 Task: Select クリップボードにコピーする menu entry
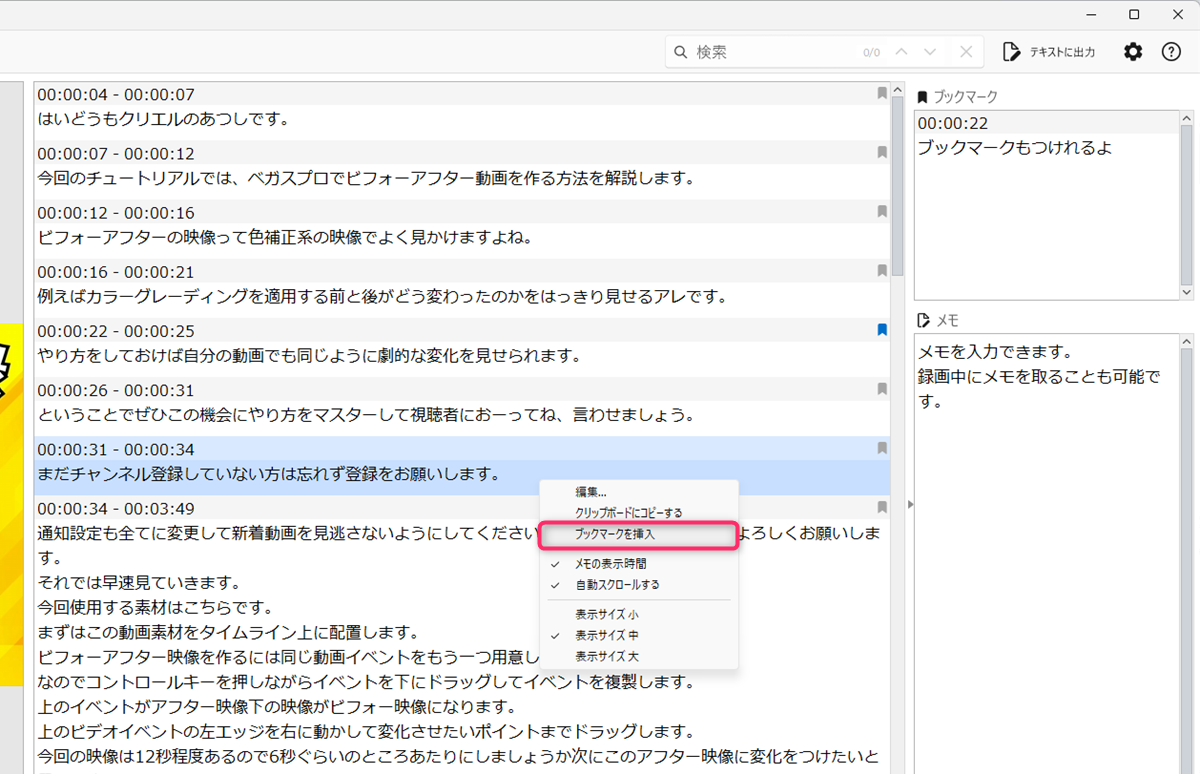pos(629,513)
